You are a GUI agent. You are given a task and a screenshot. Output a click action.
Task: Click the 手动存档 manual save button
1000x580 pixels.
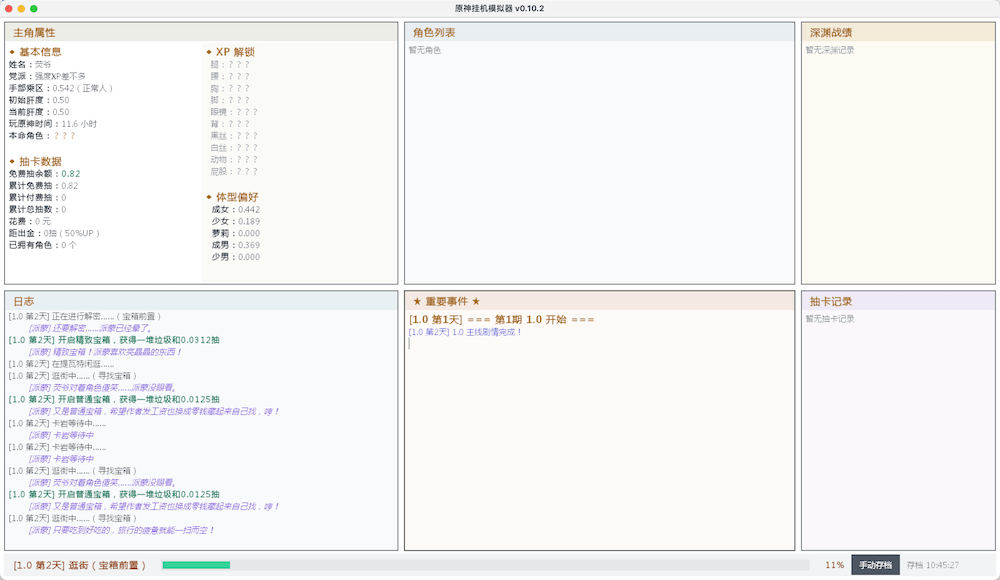click(x=875, y=565)
